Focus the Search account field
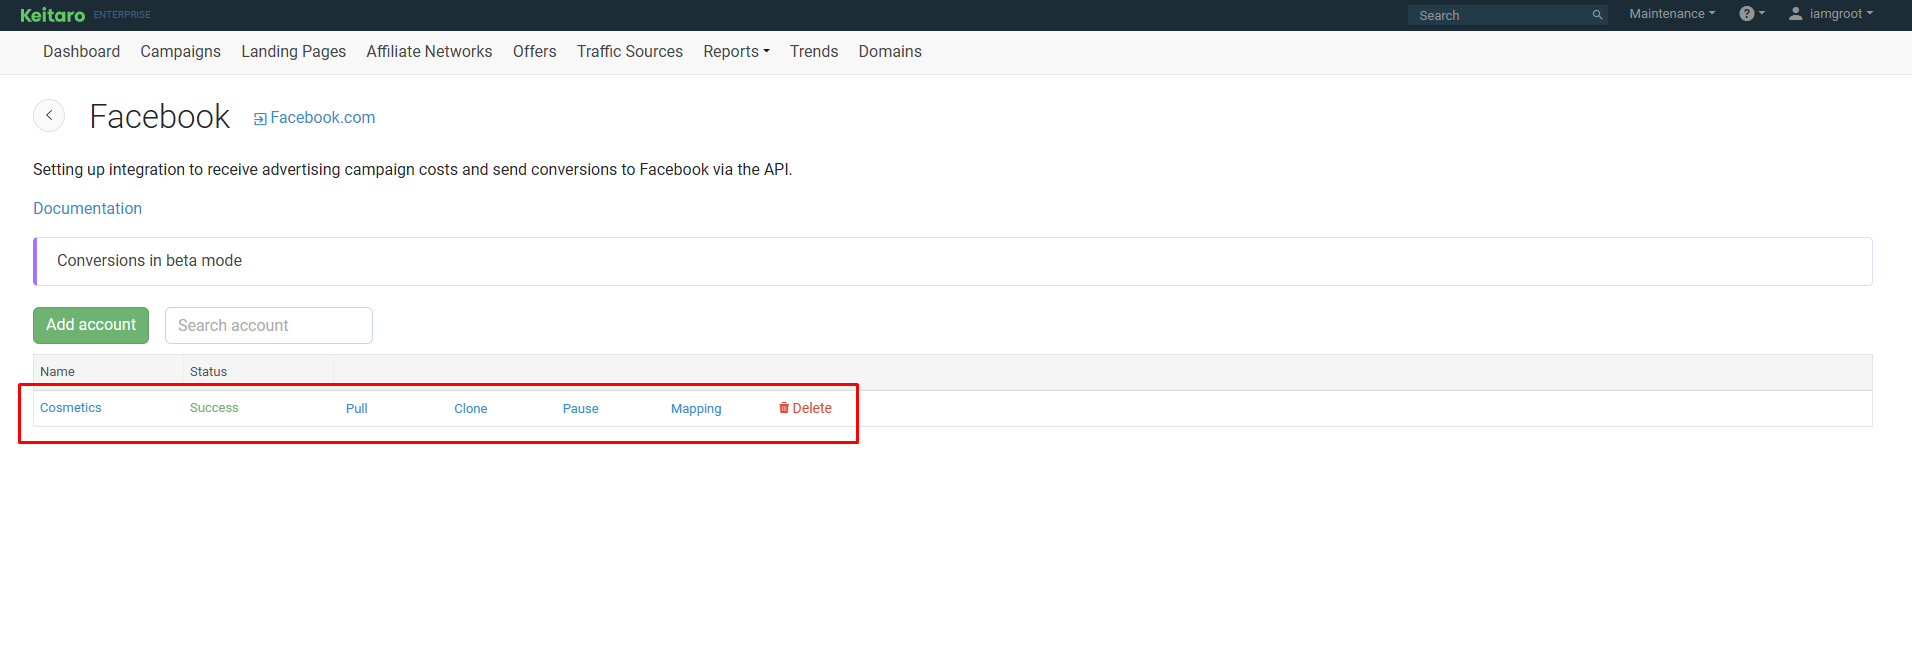This screenshot has height=662, width=1912. click(x=269, y=325)
